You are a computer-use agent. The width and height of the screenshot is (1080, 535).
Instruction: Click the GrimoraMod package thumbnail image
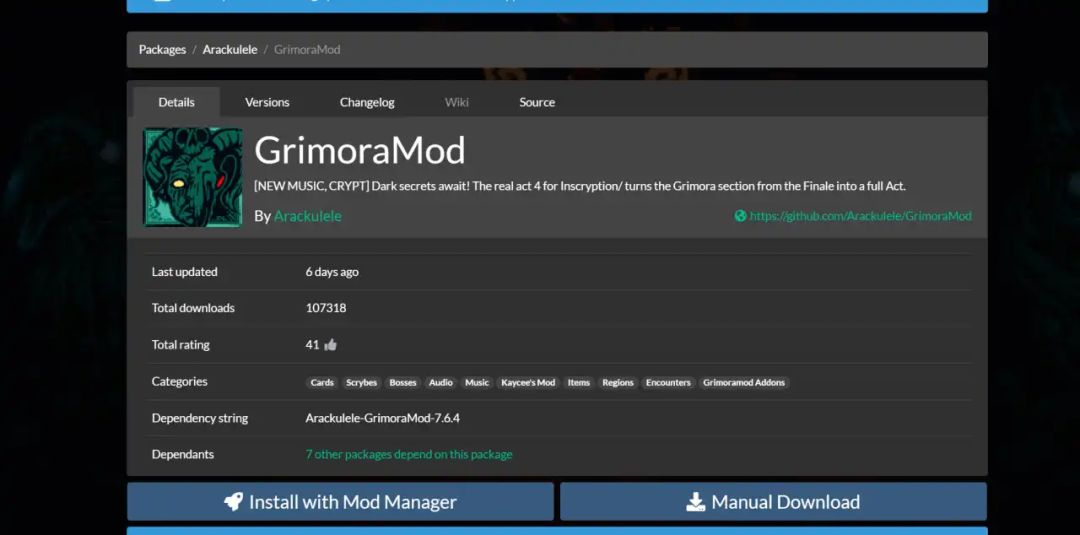tap(193, 177)
